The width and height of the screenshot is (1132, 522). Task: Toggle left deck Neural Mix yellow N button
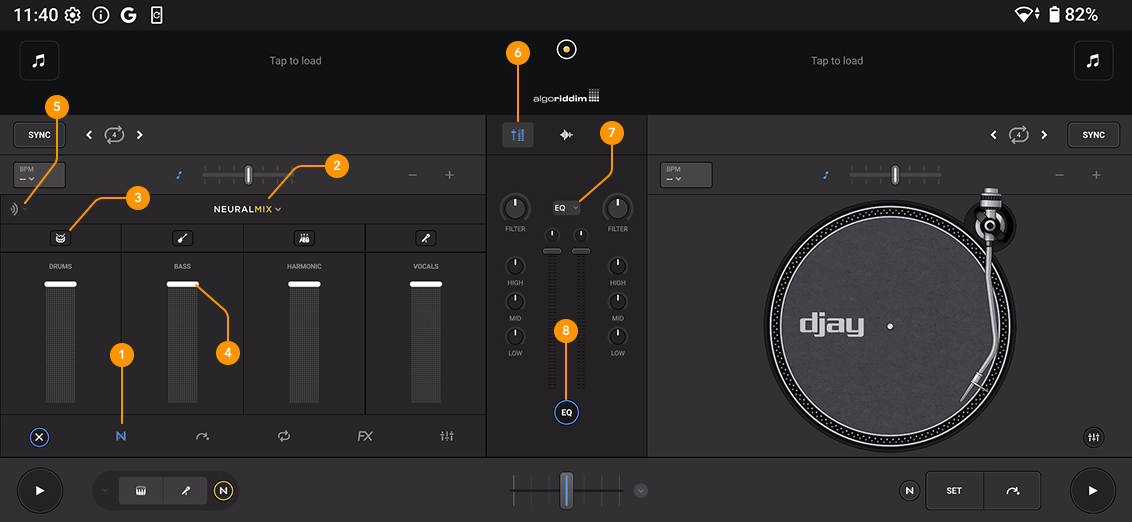pos(224,491)
